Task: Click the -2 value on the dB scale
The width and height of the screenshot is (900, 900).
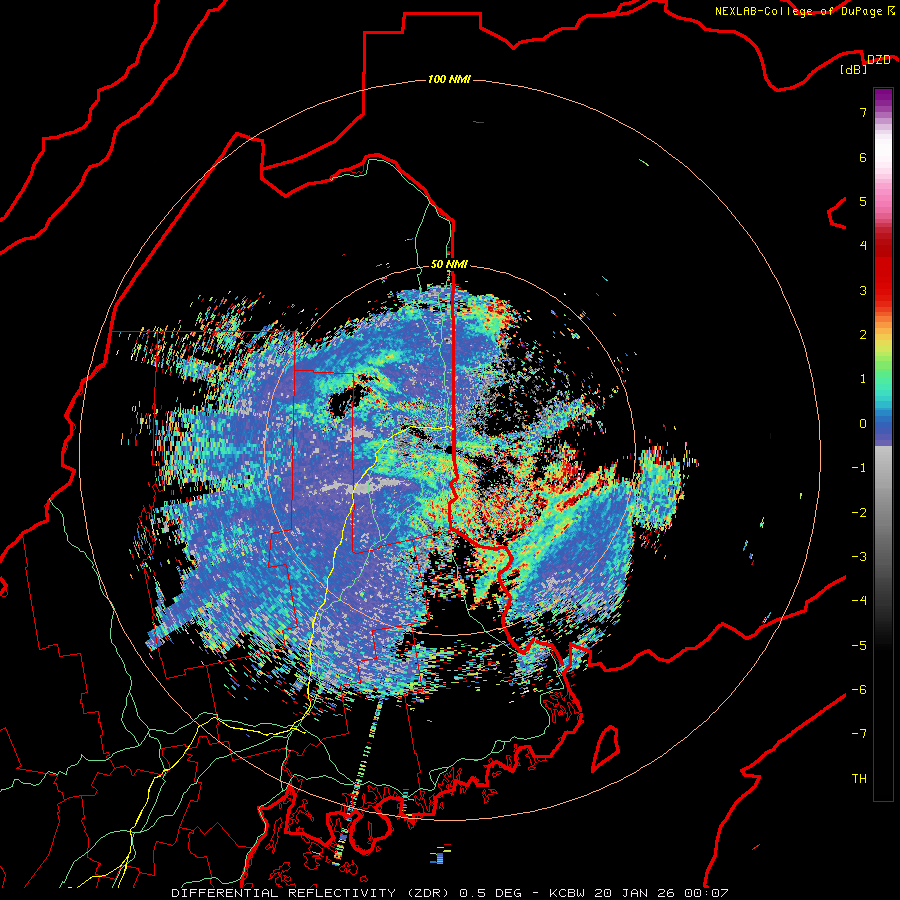Action: point(859,513)
